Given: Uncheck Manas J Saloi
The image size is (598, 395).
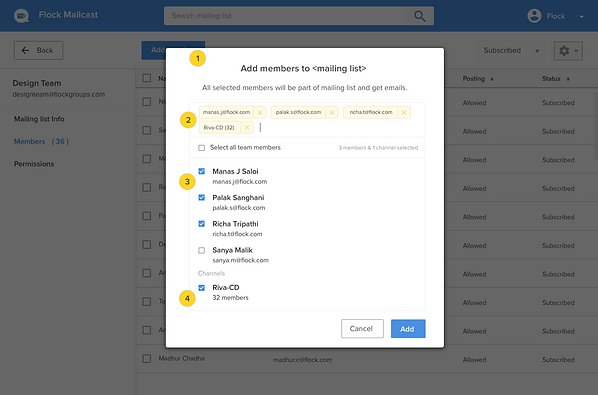Looking at the screenshot, I should click(x=201, y=171).
